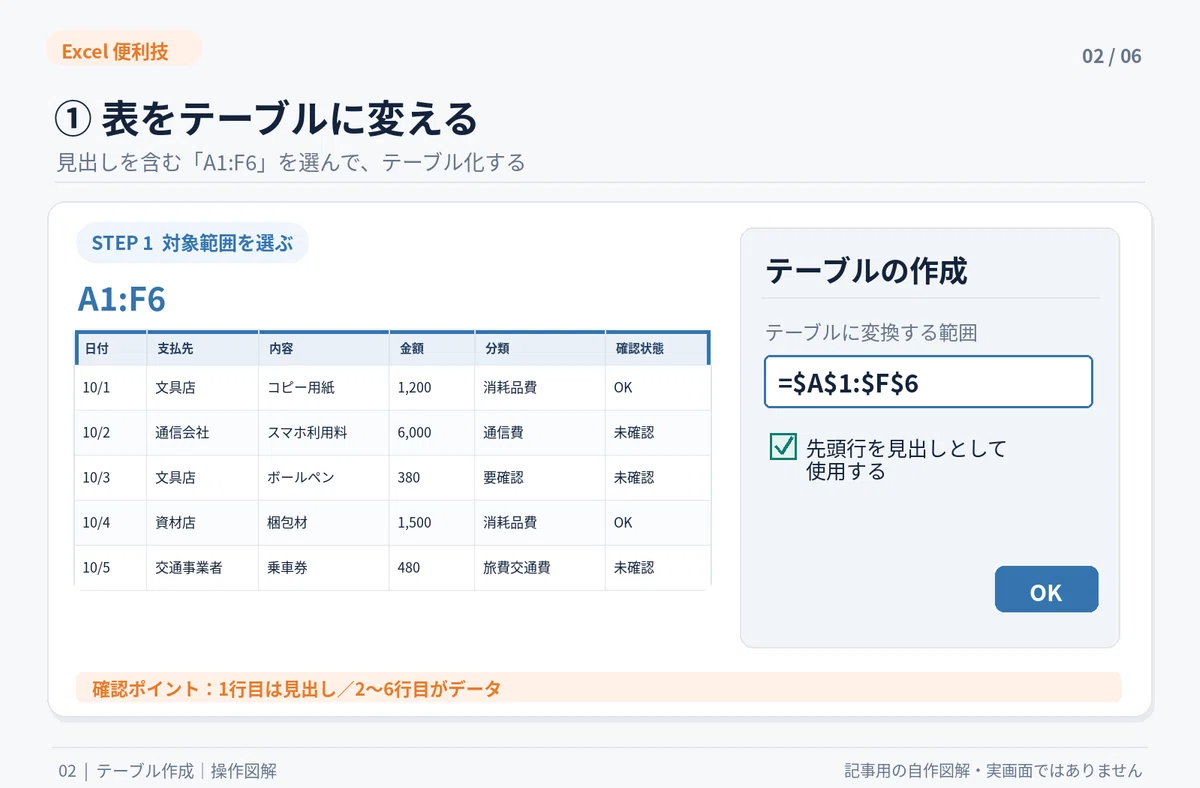Image resolution: width=1200 pixels, height=788 pixels.
Task: Click the 10/5 date cell
Action: pos(112,568)
